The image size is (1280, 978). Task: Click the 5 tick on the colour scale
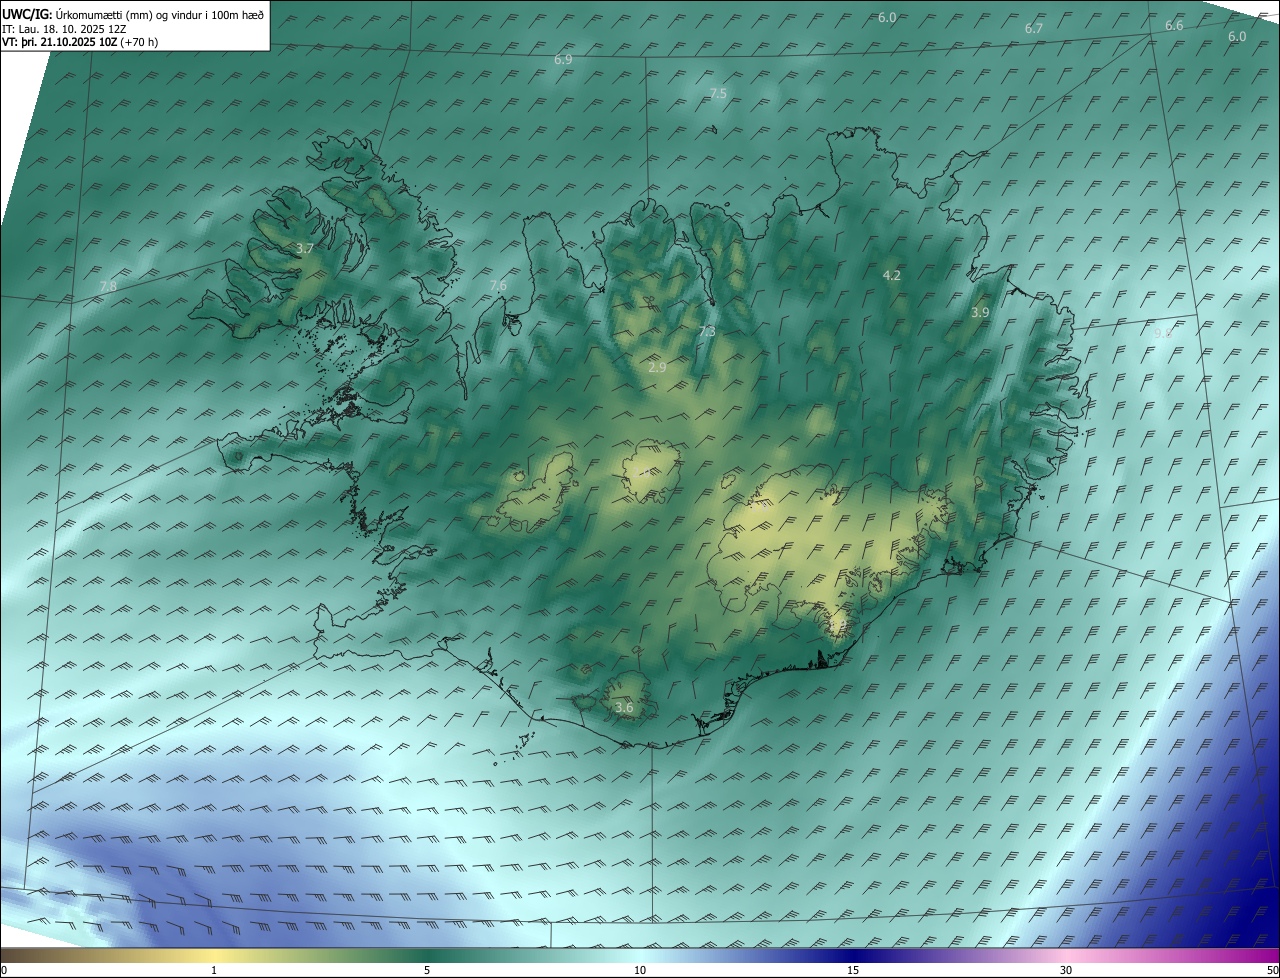coord(427,971)
